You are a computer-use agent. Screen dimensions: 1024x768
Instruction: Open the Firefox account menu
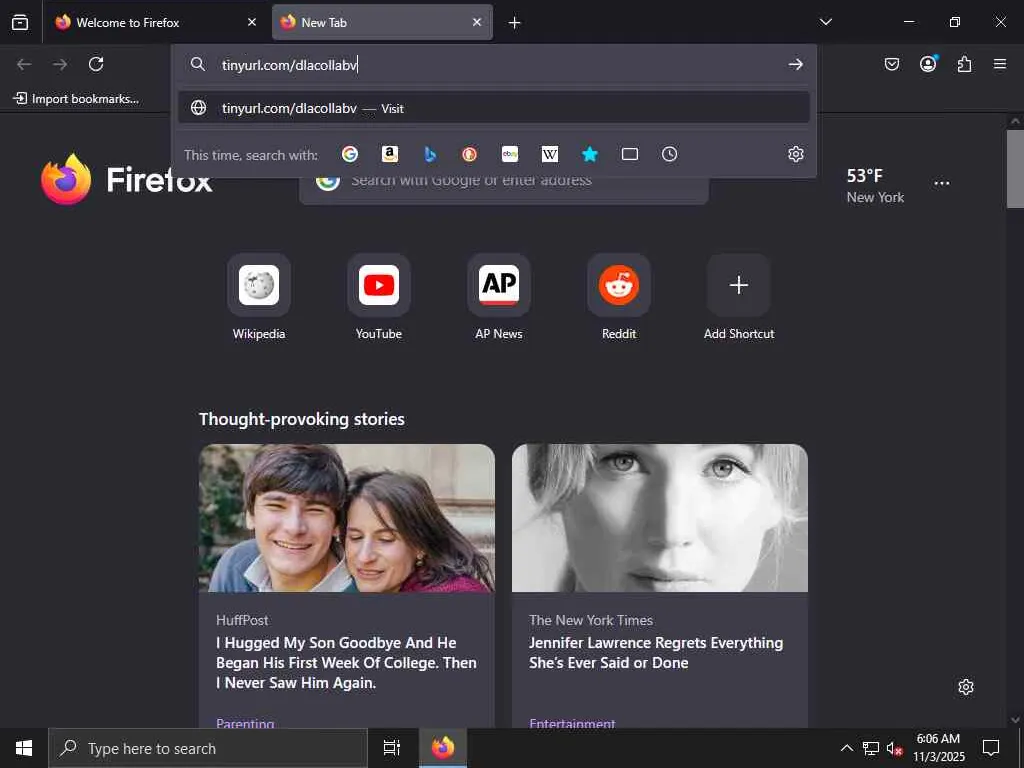[928, 64]
